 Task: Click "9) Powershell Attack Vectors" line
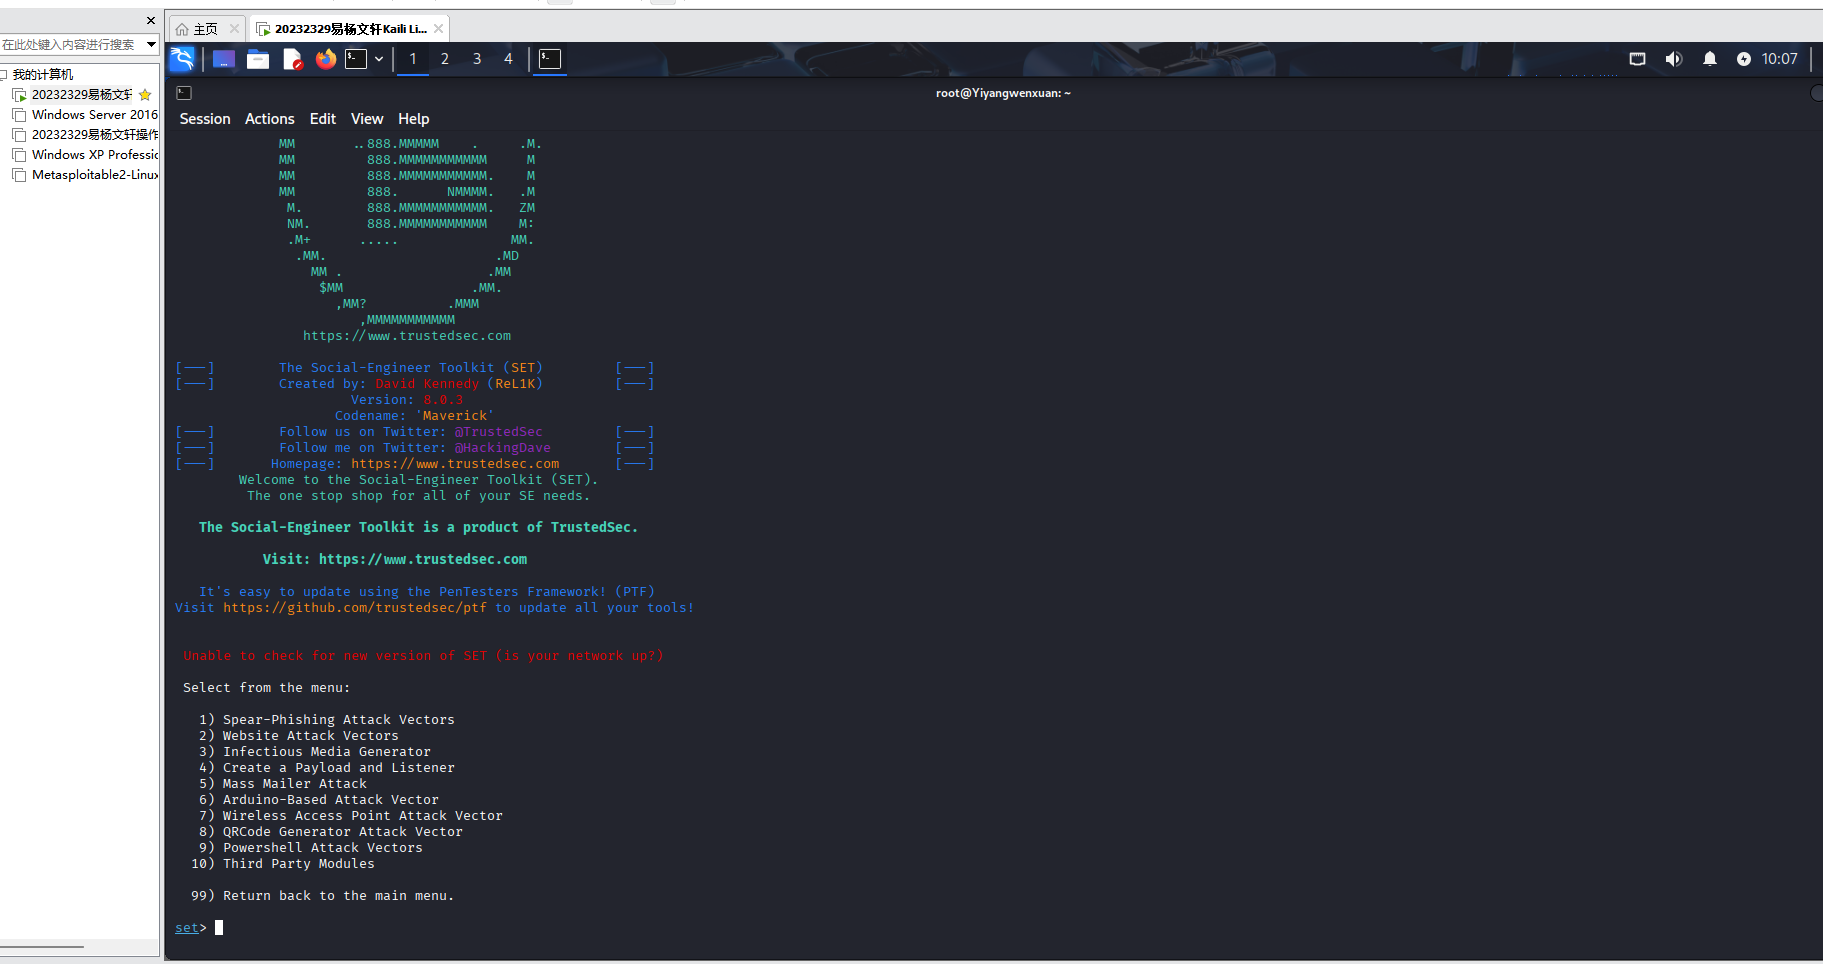point(311,848)
